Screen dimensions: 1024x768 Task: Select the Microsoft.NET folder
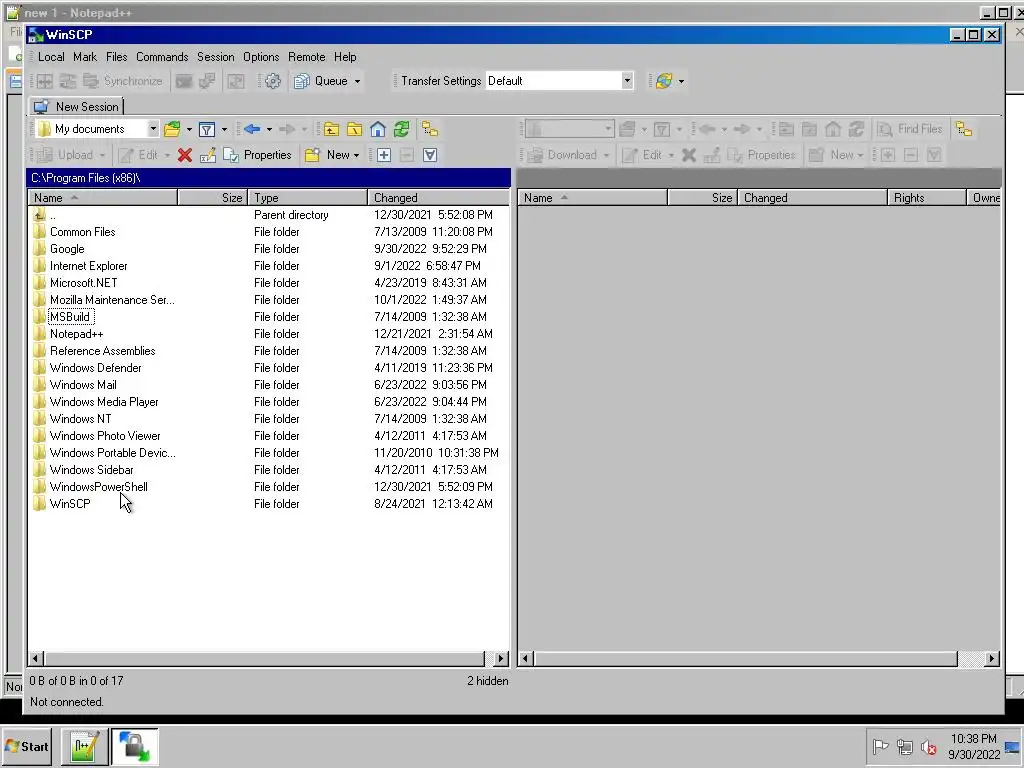(268, 283)
